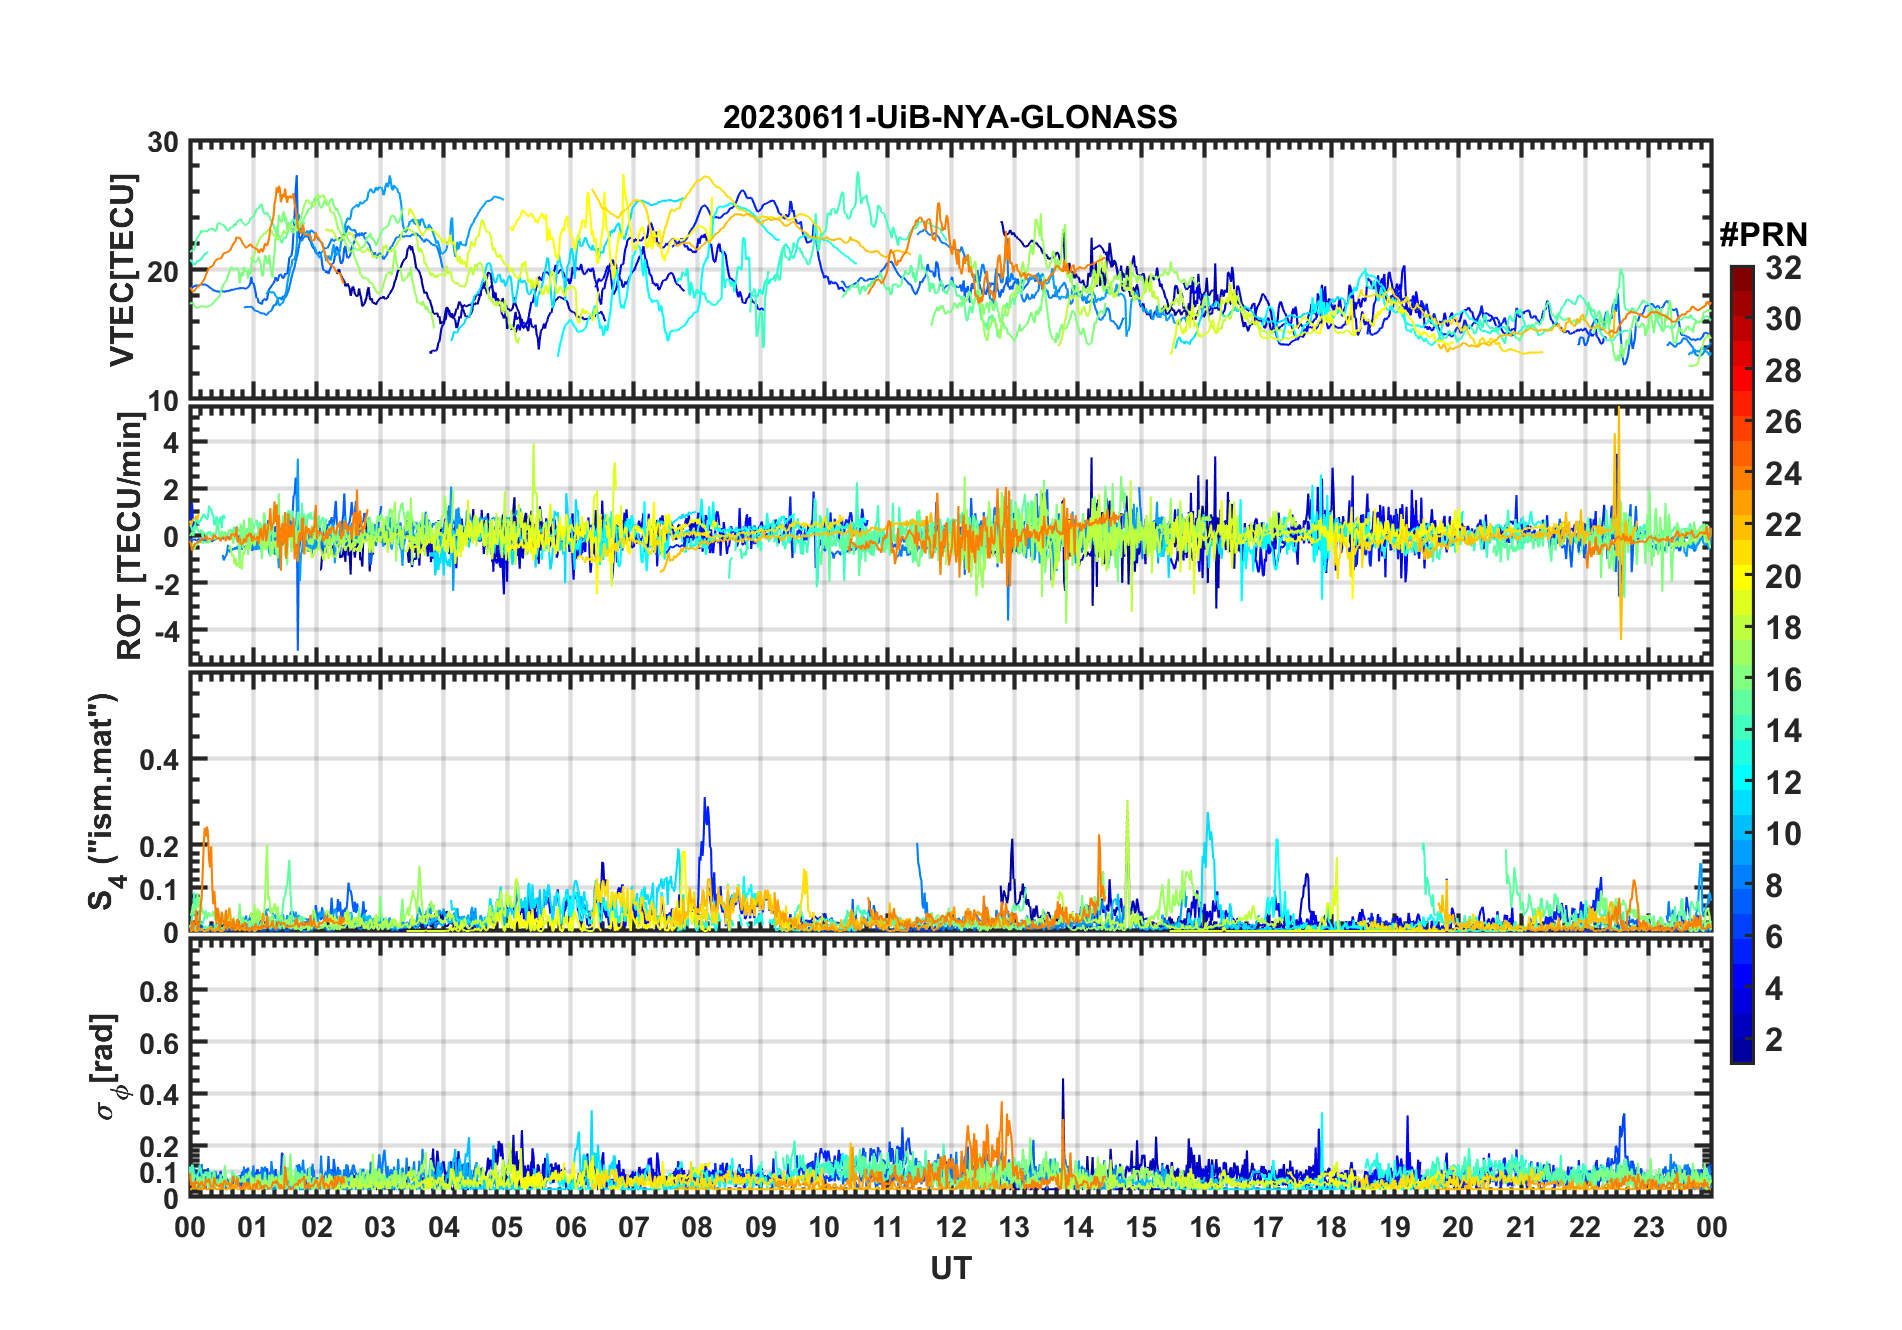Image resolution: width=1902 pixels, height=1330 pixels.
Task: Select colorbar tick label "28"
Action: tap(1783, 371)
